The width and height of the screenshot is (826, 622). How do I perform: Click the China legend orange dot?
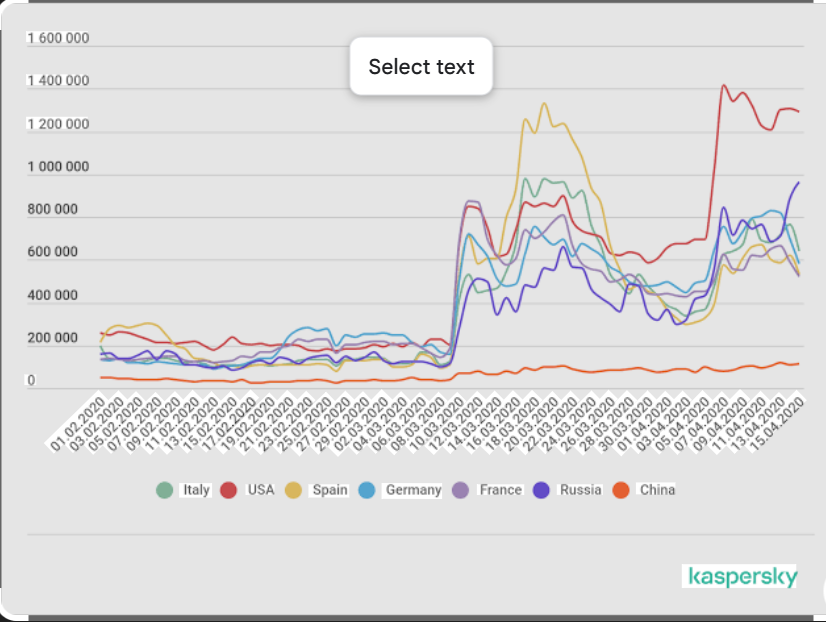click(x=620, y=490)
